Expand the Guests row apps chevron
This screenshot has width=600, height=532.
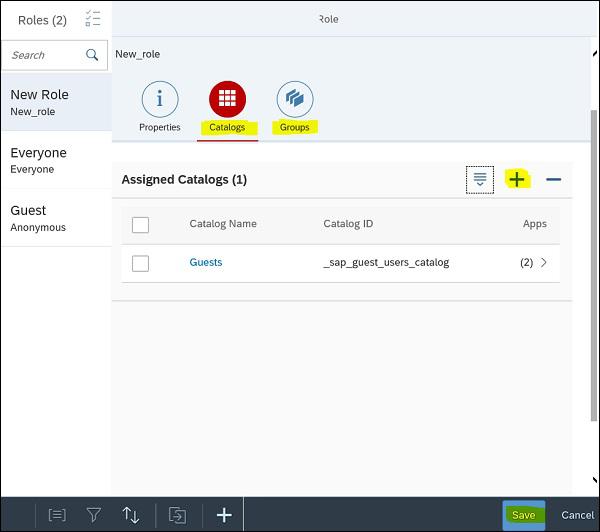coord(544,263)
